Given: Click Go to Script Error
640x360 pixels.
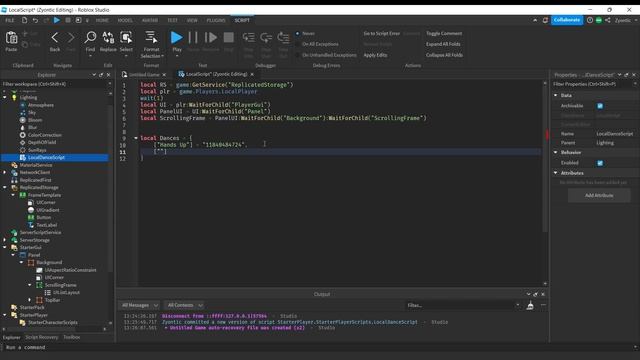Looking at the screenshot, I should (x=381, y=33).
